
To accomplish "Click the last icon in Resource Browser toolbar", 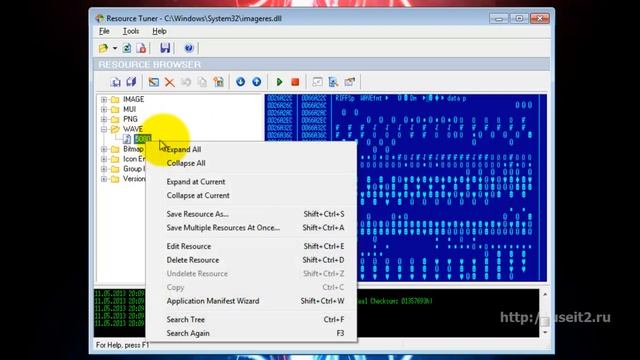I will (349, 82).
